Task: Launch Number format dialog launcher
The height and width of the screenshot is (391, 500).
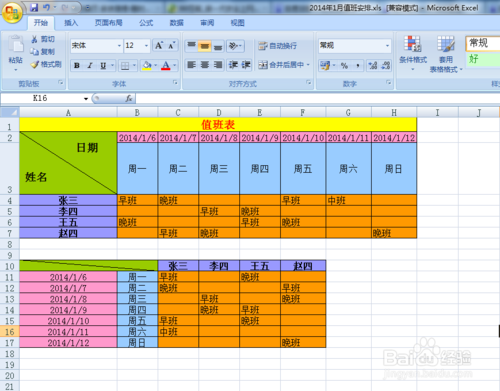Action: (389, 83)
